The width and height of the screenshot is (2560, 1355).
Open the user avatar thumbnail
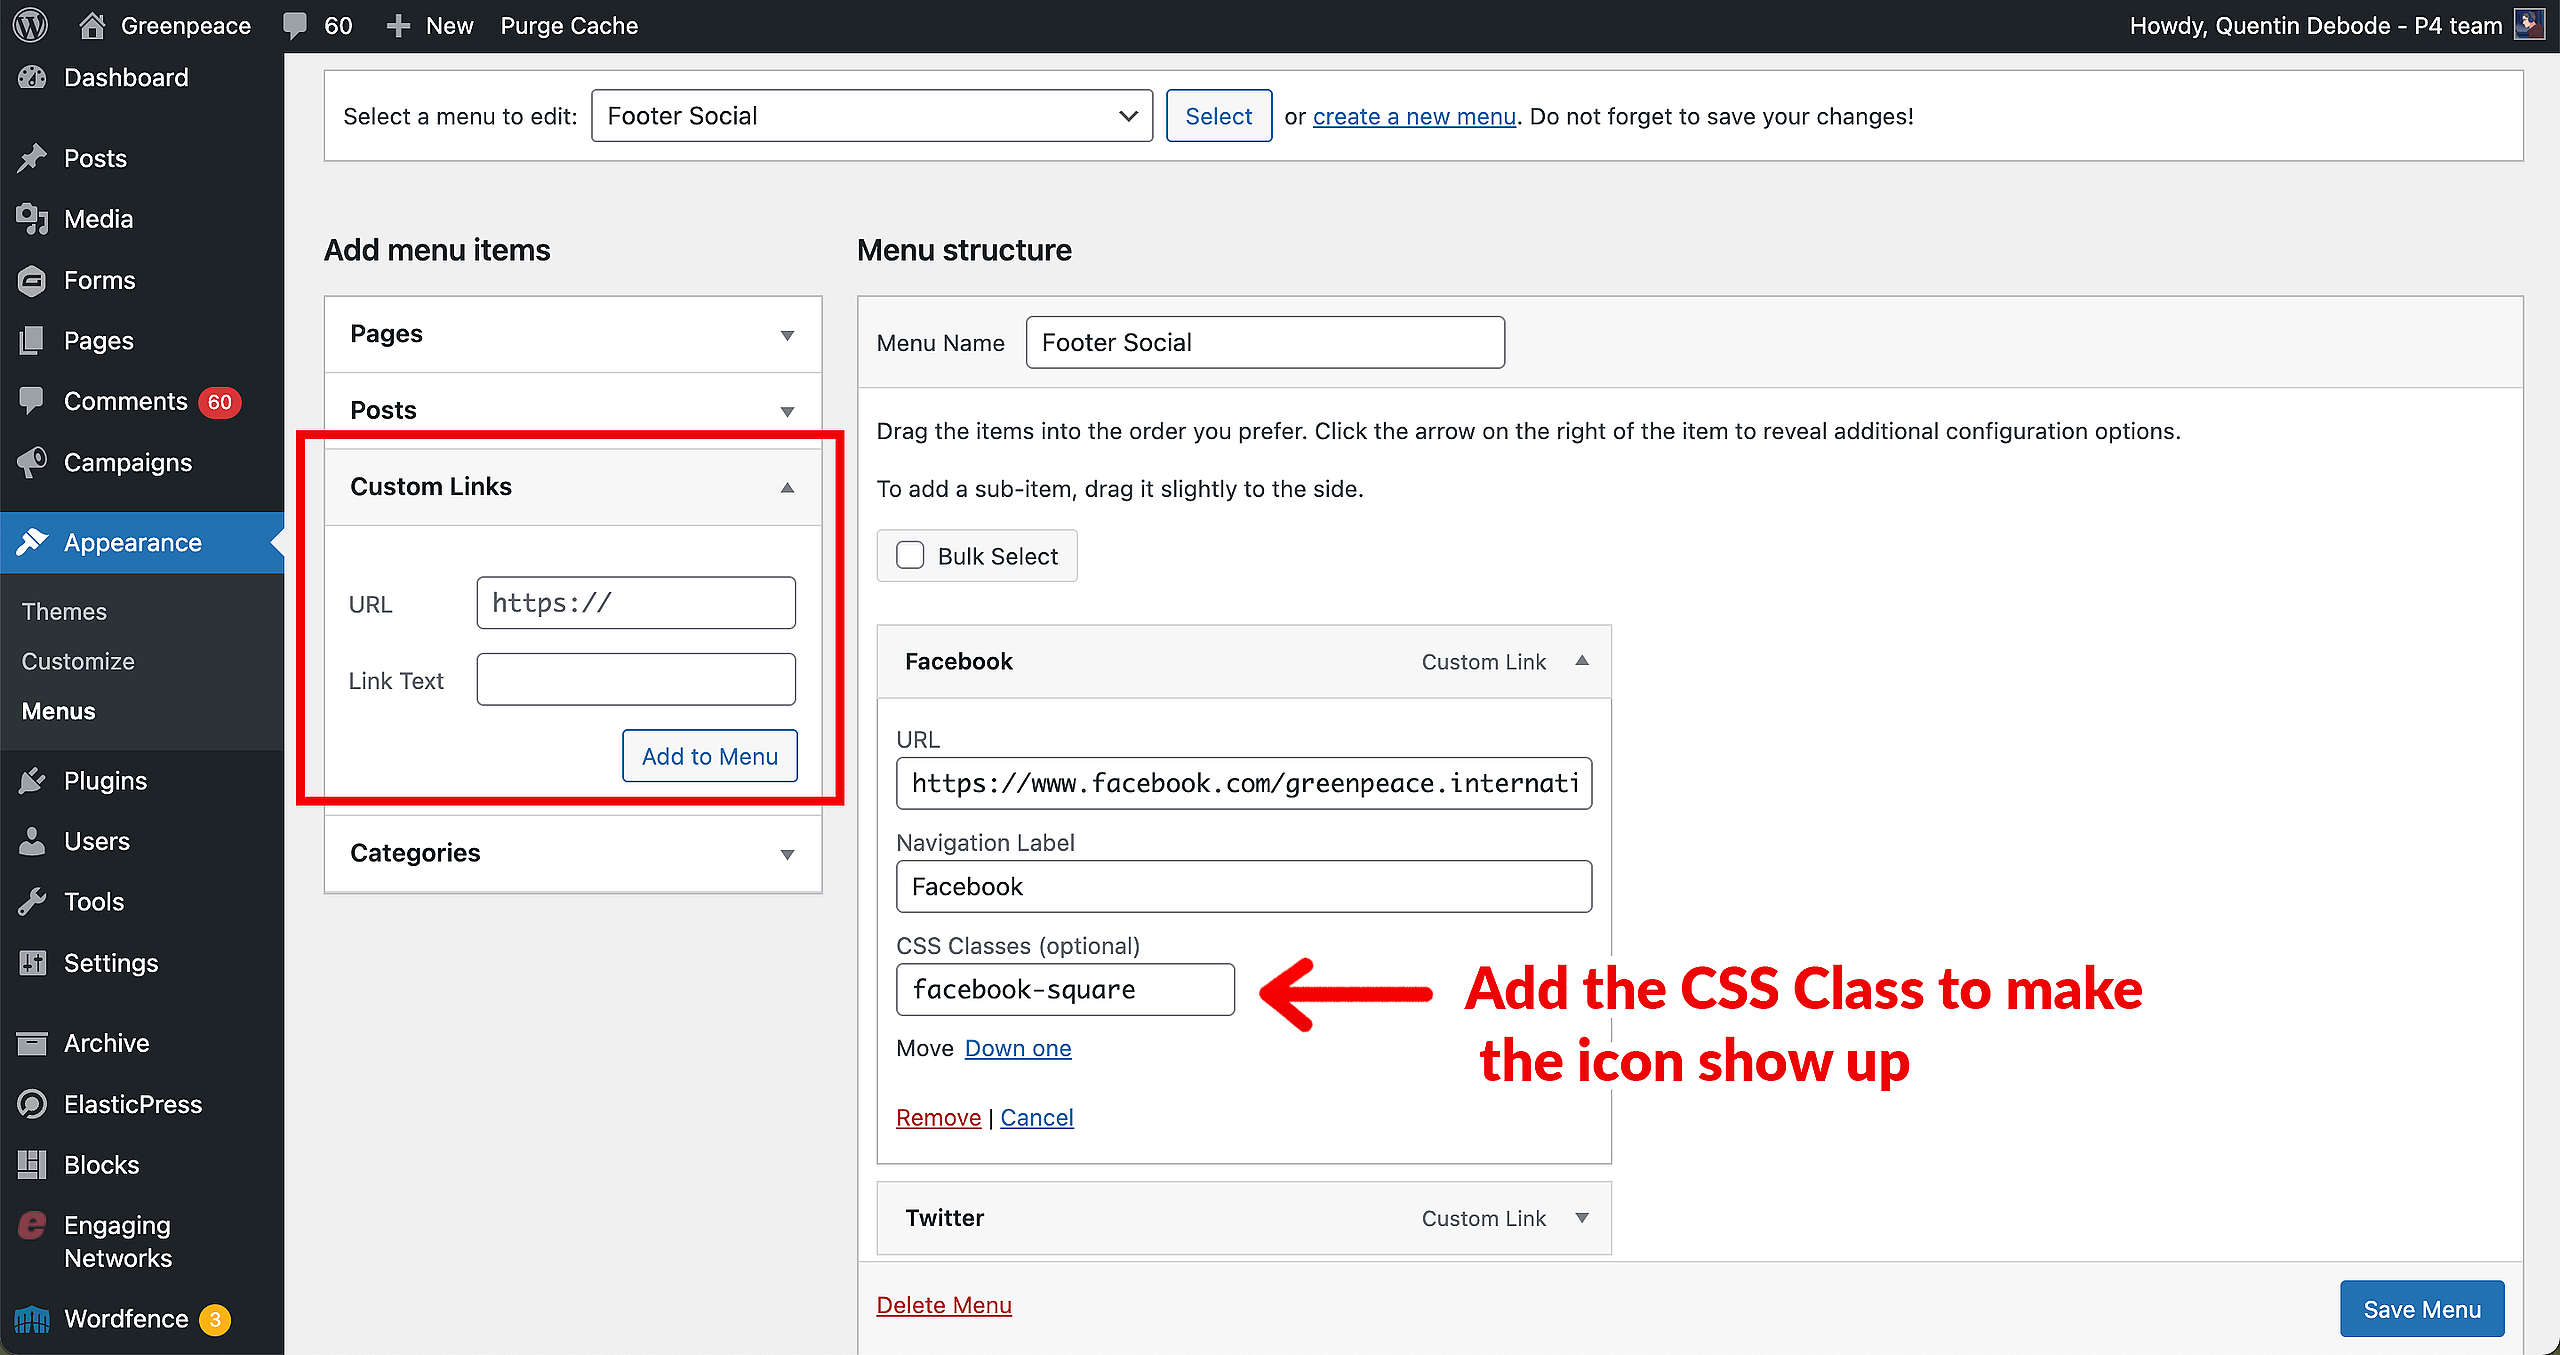click(2530, 25)
